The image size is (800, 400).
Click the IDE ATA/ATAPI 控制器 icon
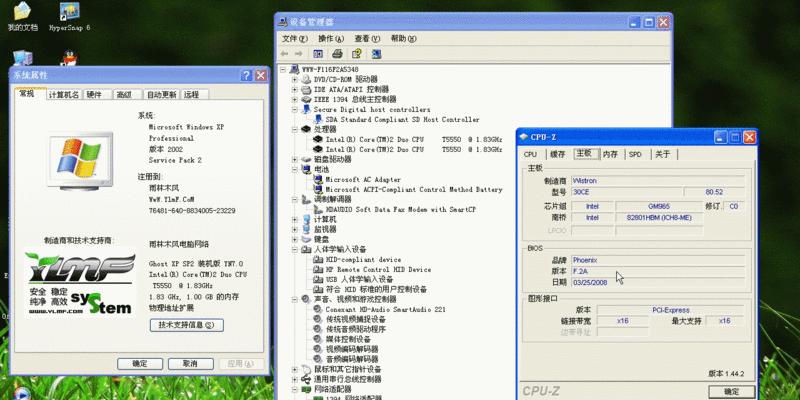(x=306, y=89)
